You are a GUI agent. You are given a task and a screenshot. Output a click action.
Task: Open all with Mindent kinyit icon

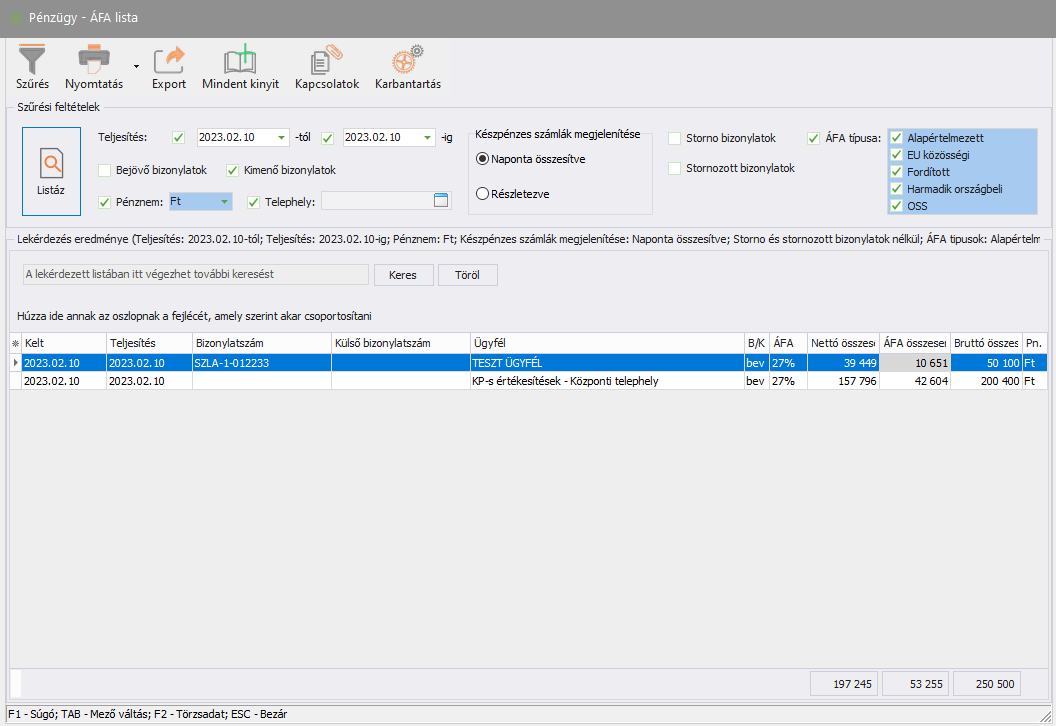240,60
